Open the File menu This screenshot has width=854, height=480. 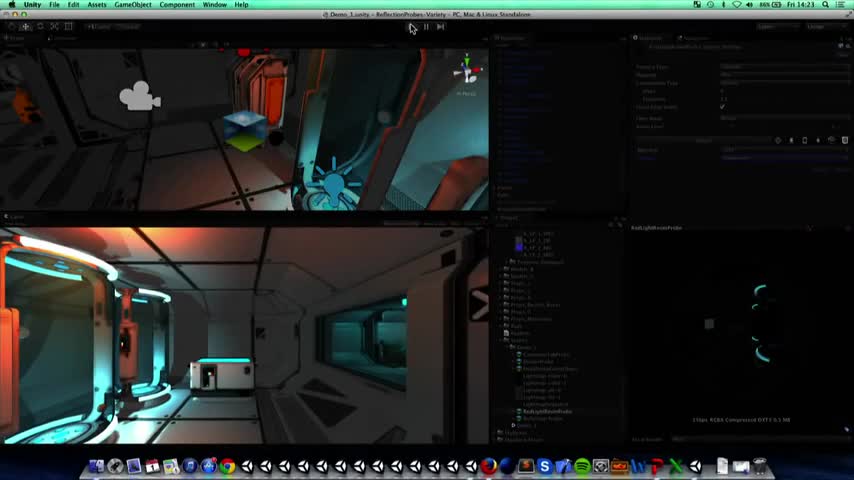pos(54,4)
